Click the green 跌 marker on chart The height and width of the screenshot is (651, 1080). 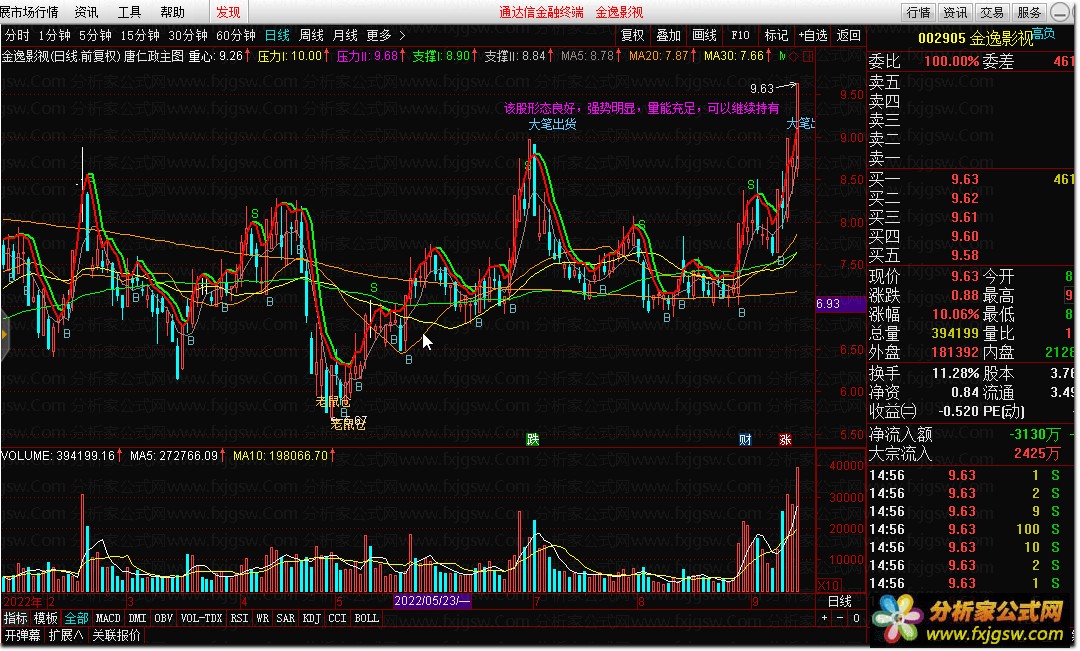point(532,440)
